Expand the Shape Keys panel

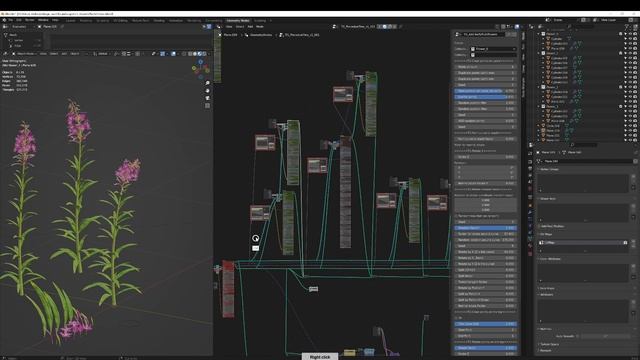coord(547,199)
